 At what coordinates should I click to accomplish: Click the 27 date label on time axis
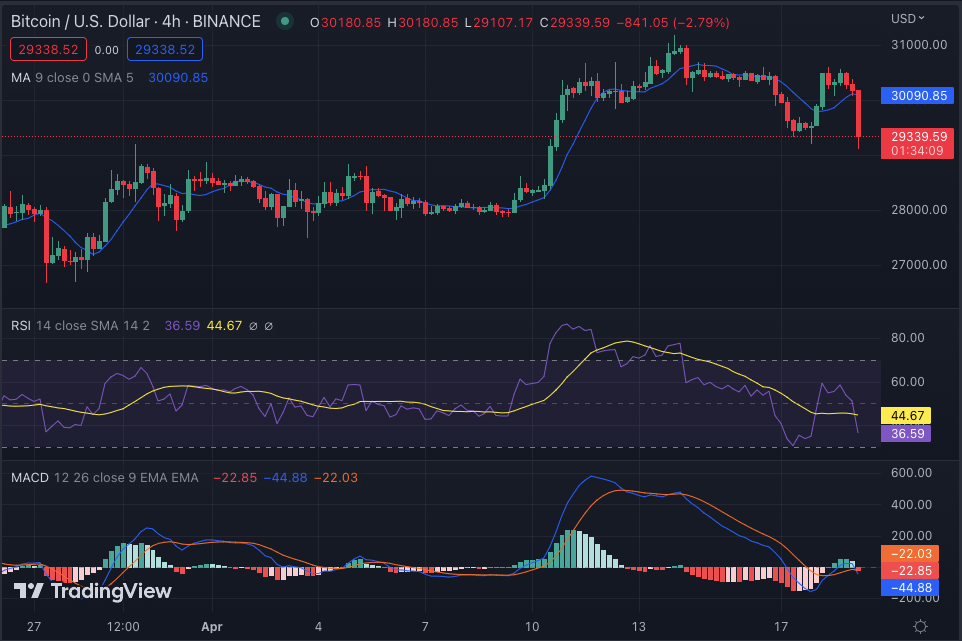pos(34,627)
